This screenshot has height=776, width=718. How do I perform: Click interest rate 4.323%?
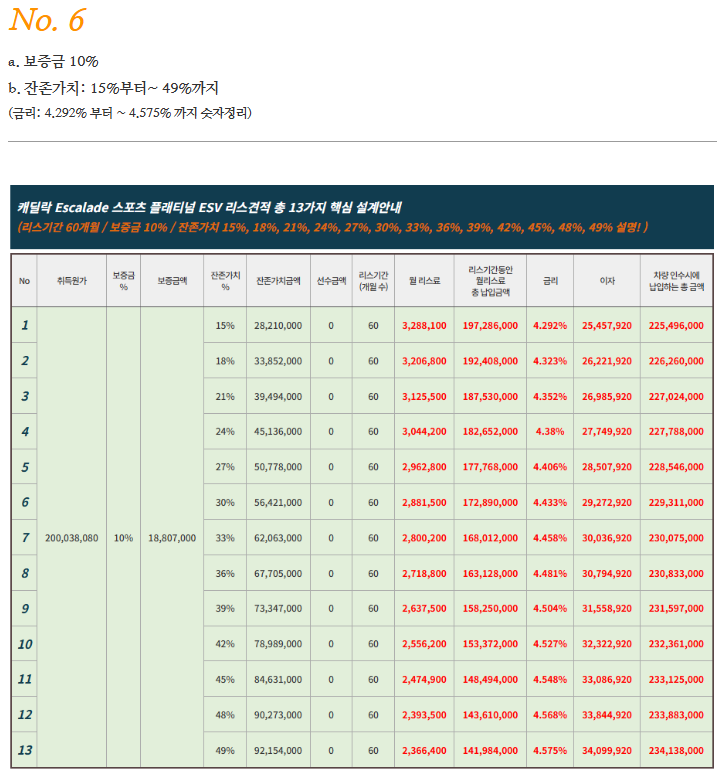(x=550, y=361)
